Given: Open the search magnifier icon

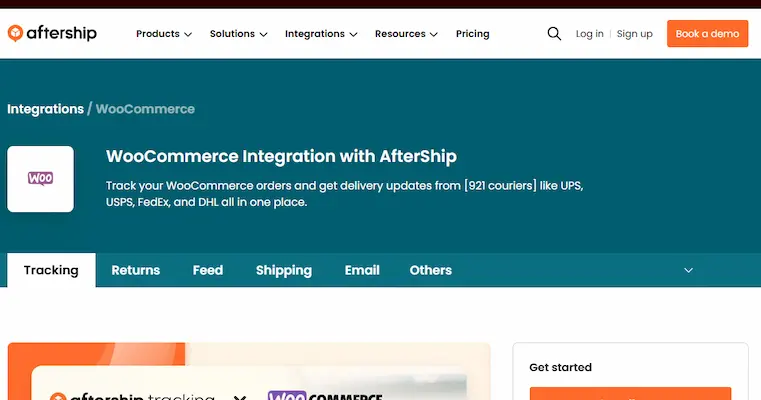Looking at the screenshot, I should click(x=554, y=34).
